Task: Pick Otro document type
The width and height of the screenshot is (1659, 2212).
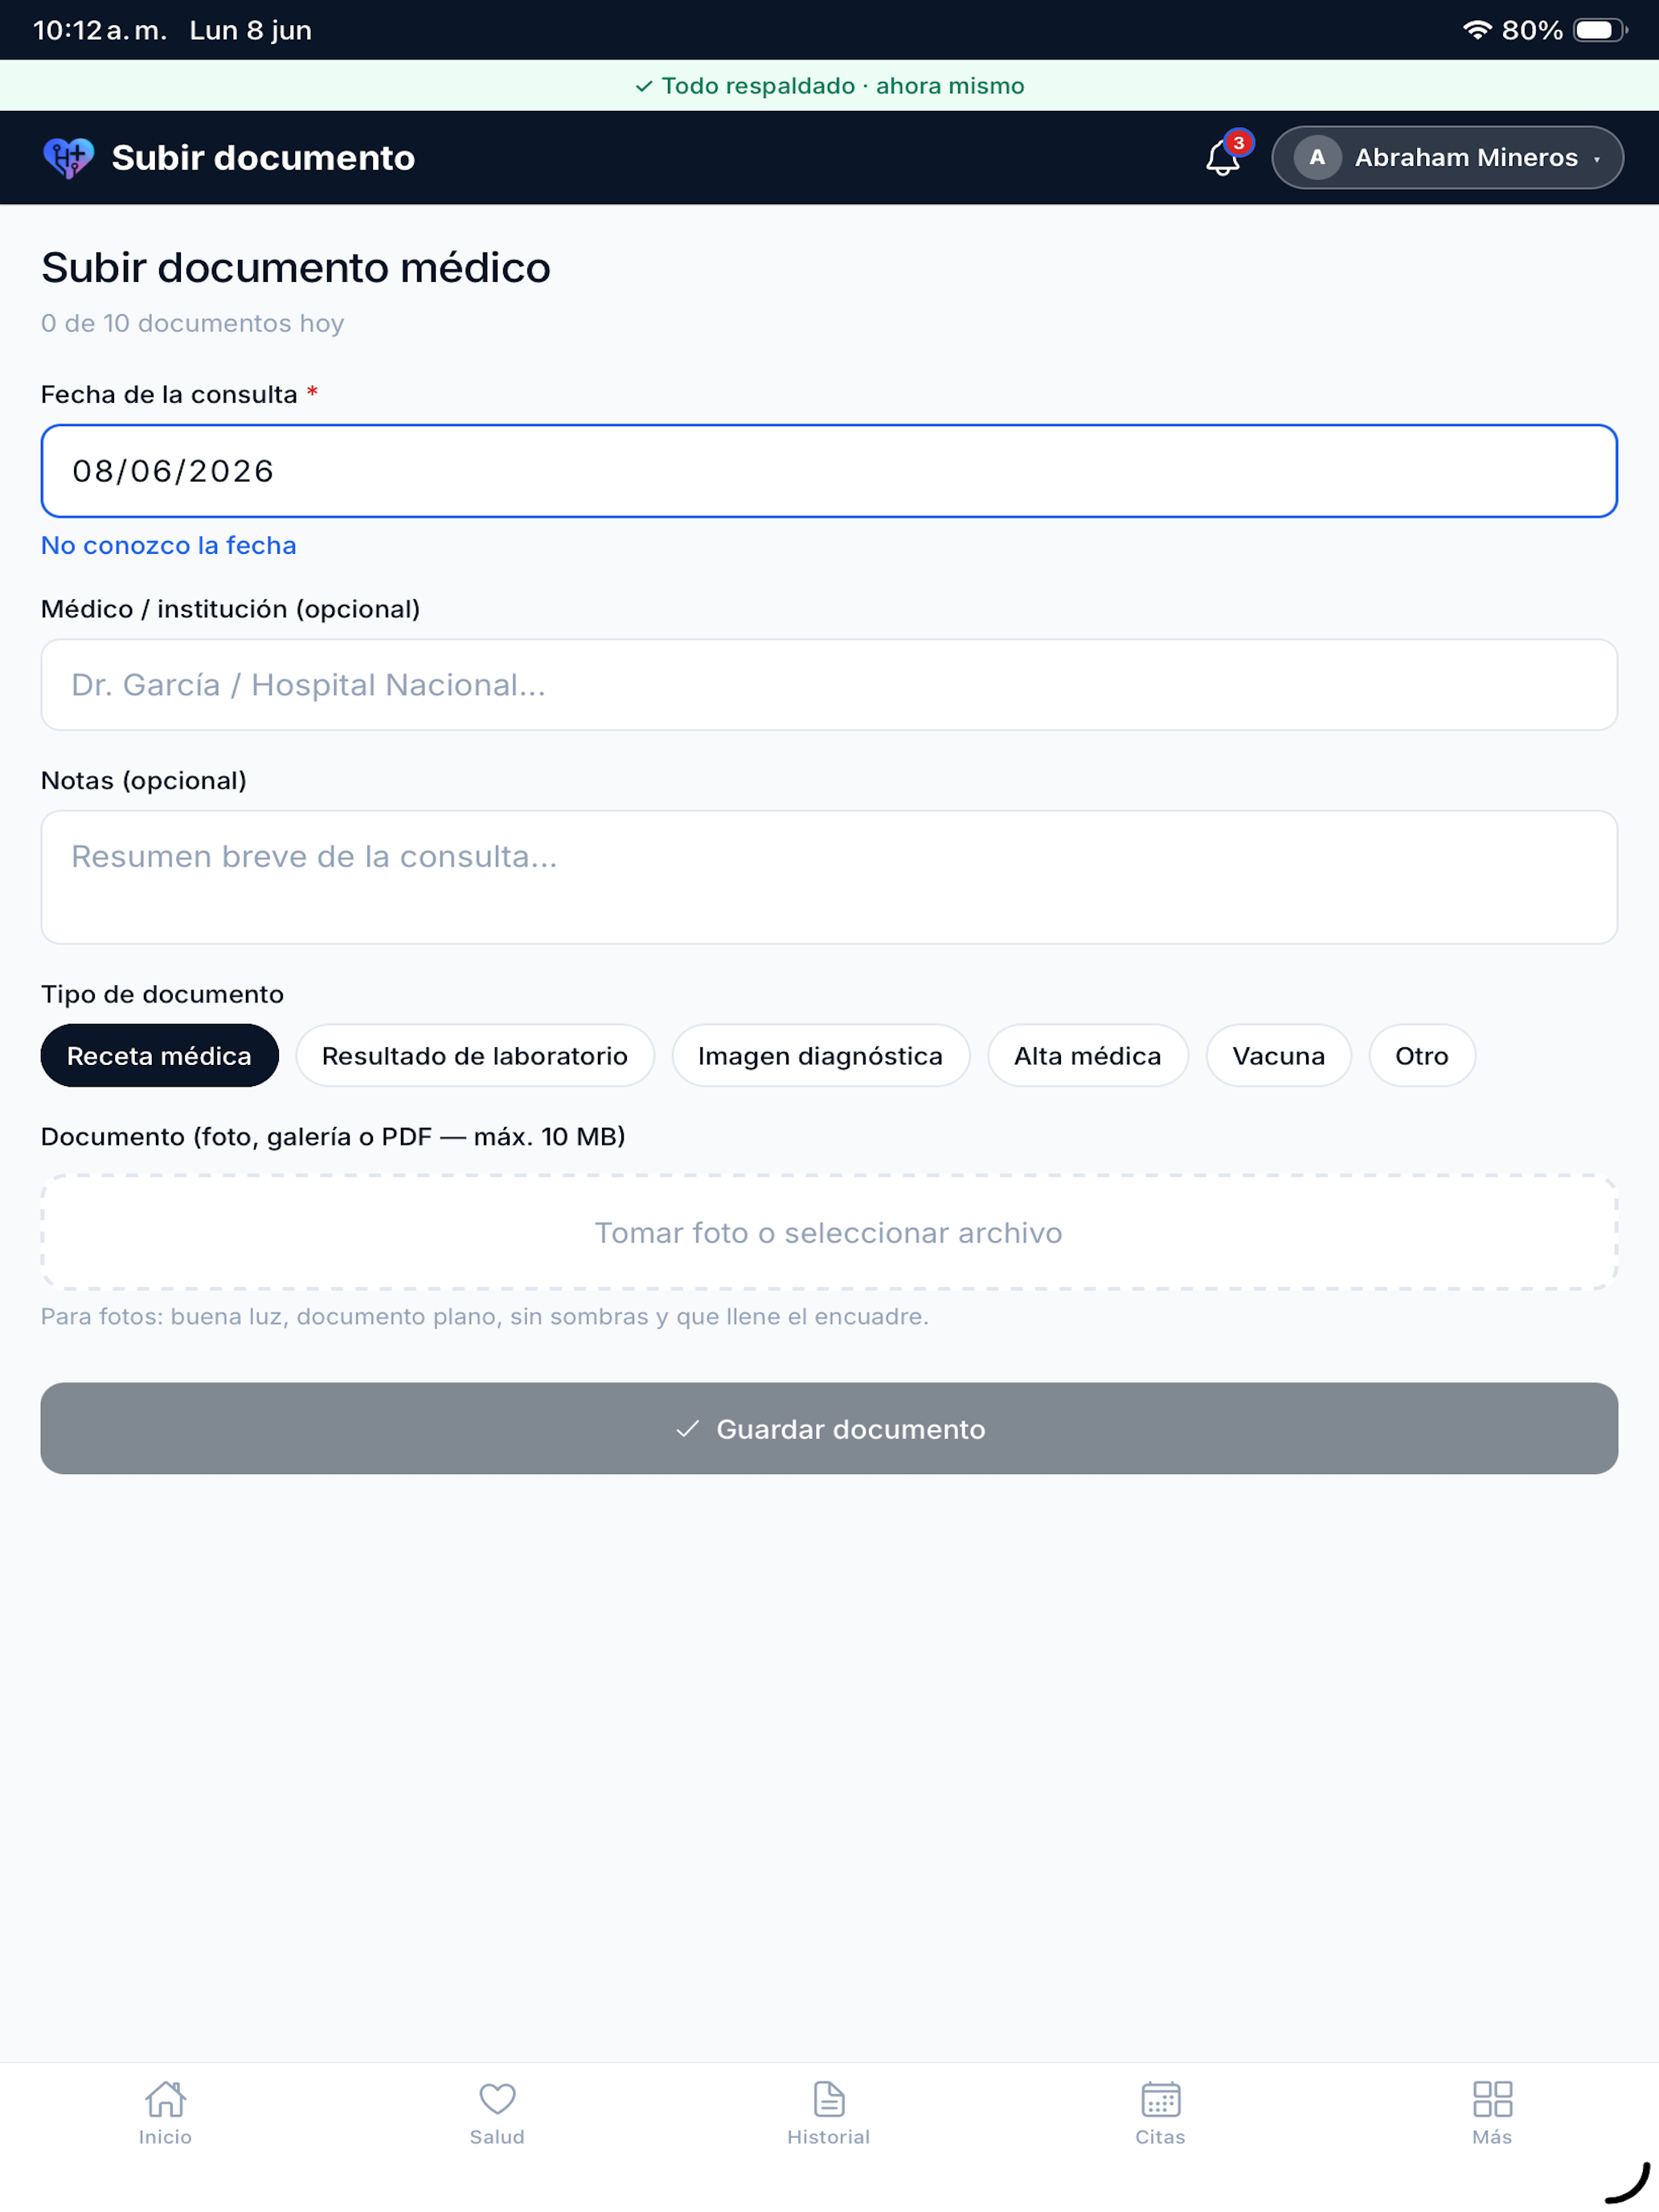Action: pyautogui.click(x=1422, y=1056)
